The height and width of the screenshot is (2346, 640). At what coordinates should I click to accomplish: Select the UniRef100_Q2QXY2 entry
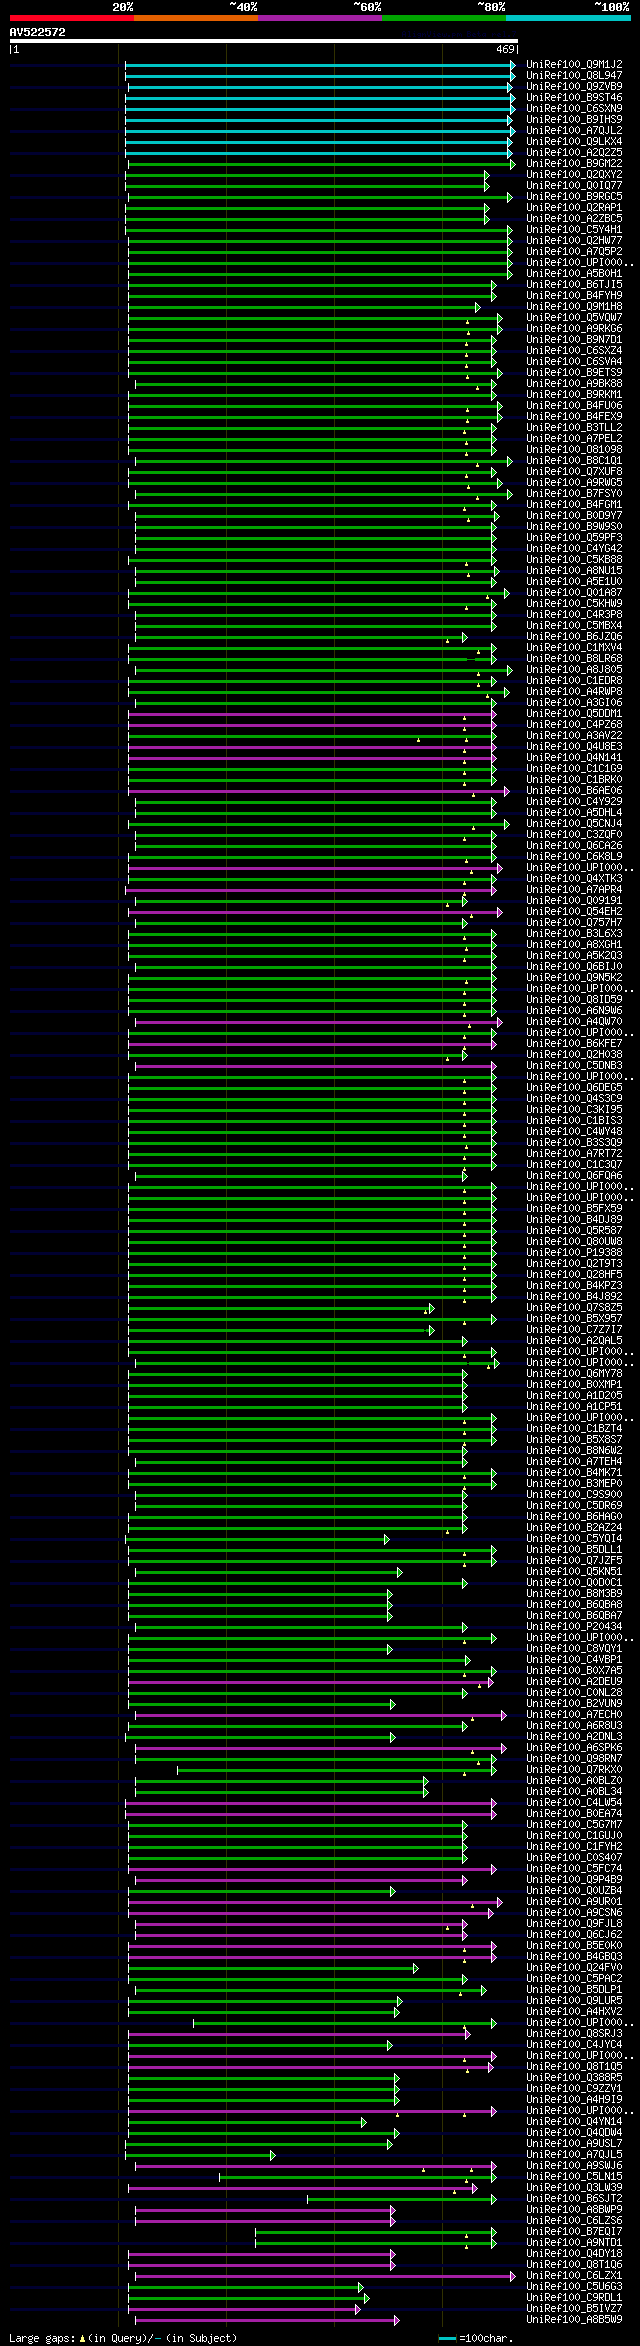tap(574, 174)
